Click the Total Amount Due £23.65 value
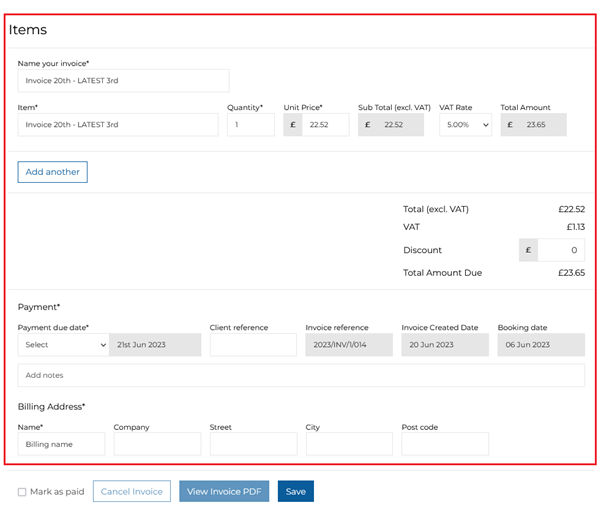Image resolution: width=601 pixels, height=508 pixels. tap(571, 273)
